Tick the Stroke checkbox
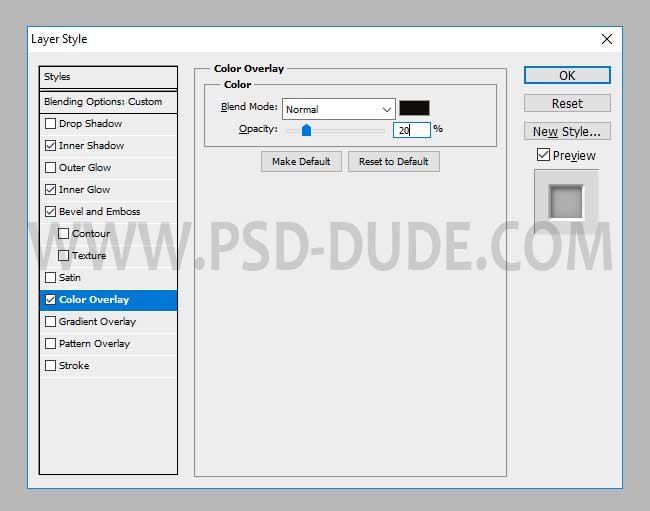Image resolution: width=650 pixels, height=511 pixels. point(51,366)
